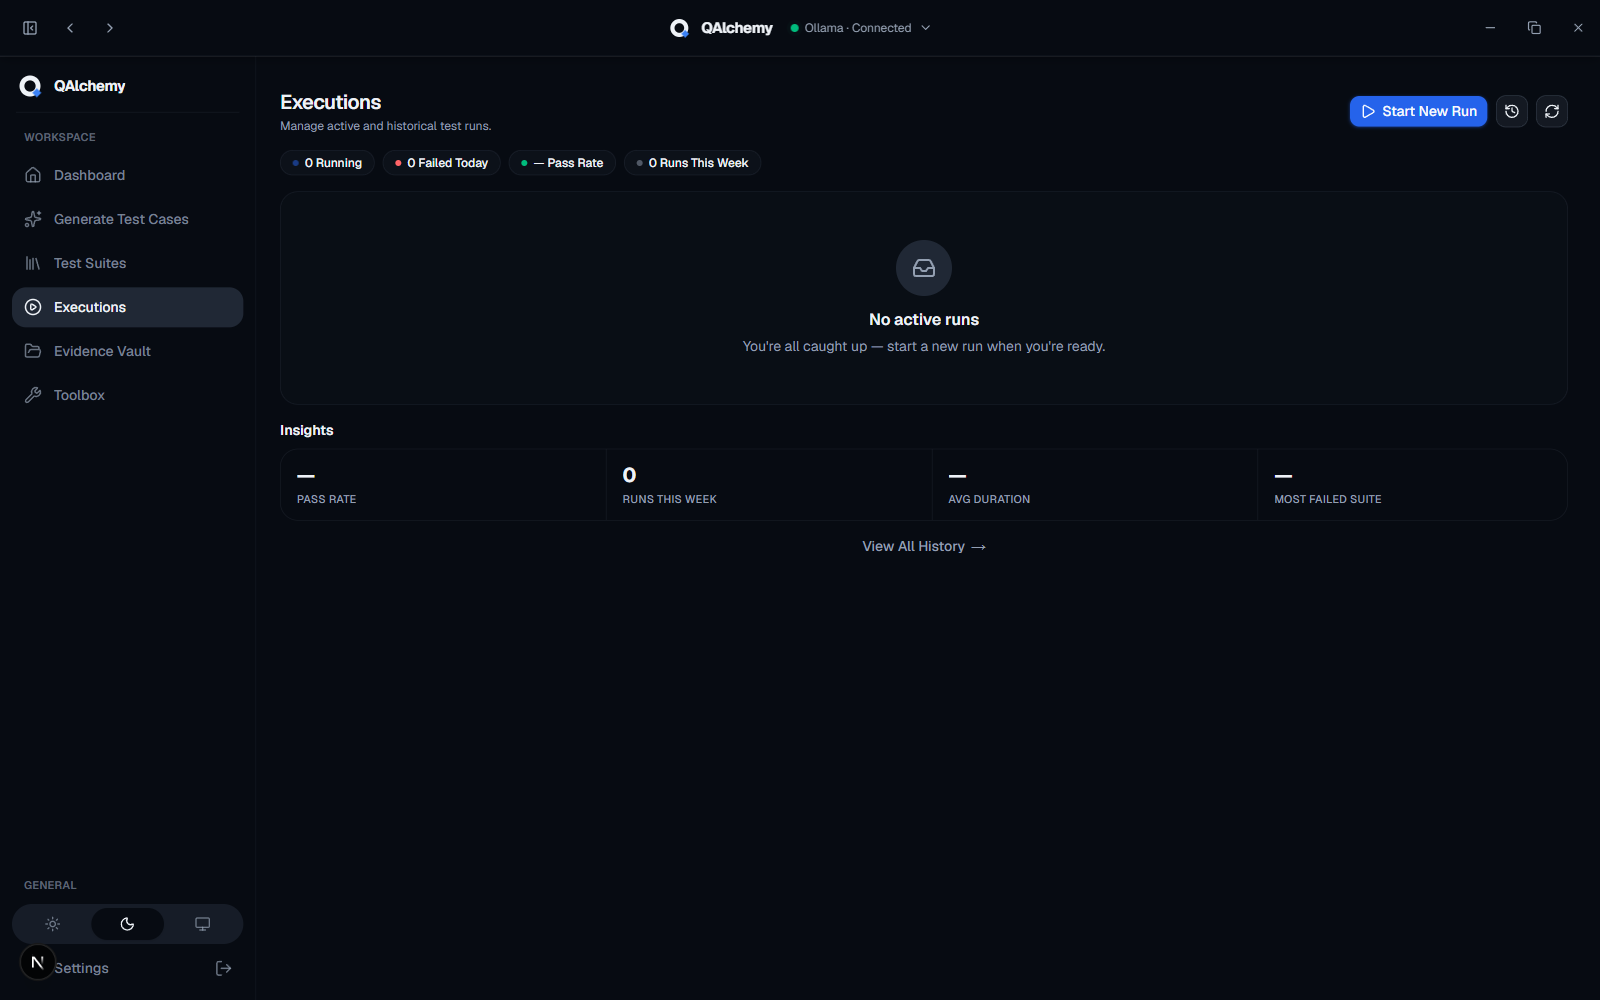
Task: Toggle the sidebar panel icon
Action: tap(30, 28)
